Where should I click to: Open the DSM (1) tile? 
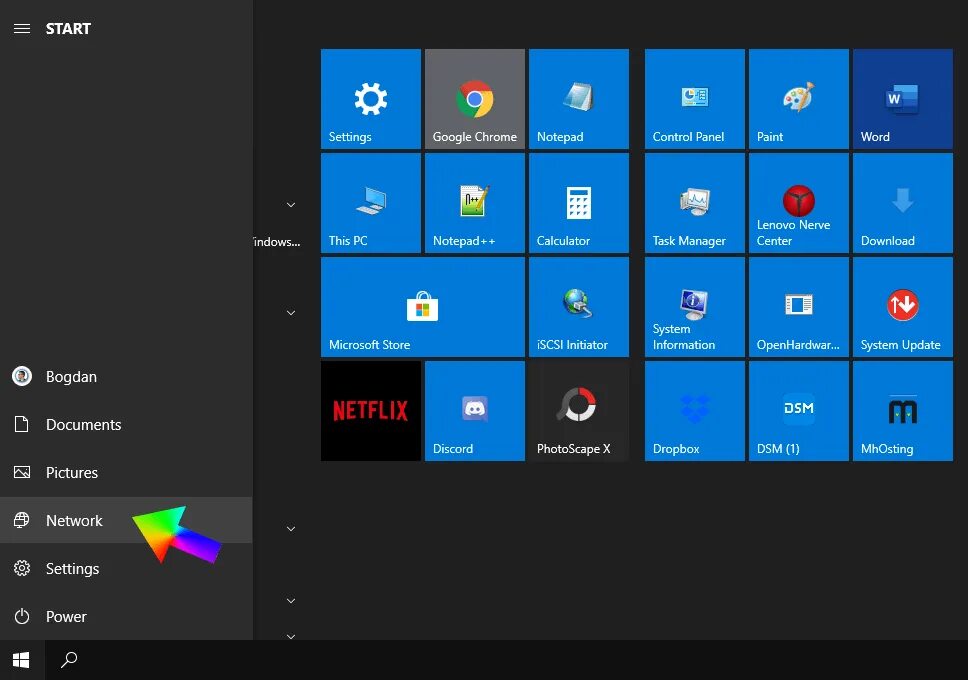(798, 411)
